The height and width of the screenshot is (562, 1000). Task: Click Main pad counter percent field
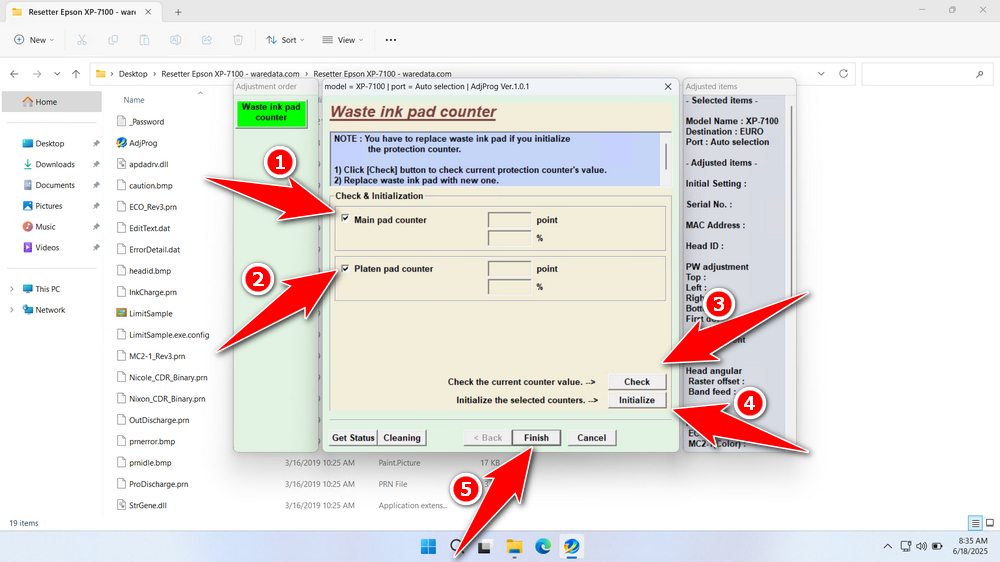(x=509, y=238)
